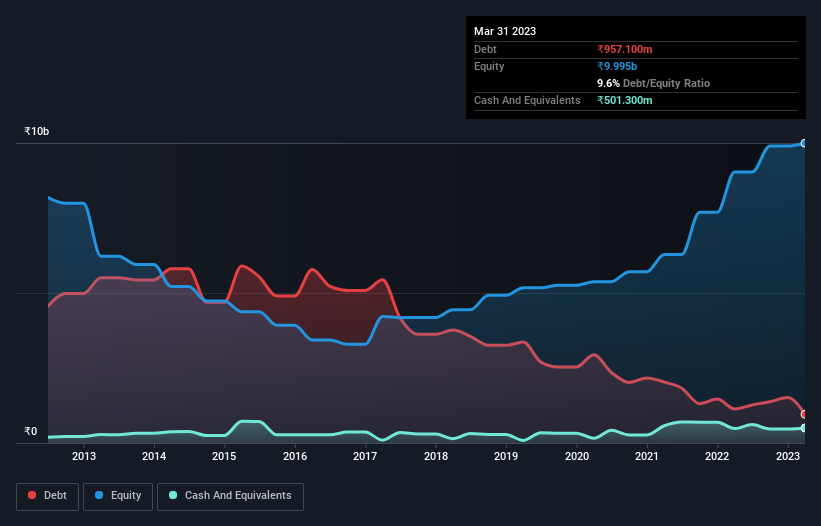Viewport: 821px width, 526px height.
Task: Click the 9.6% Debt/Equity Ratio text
Action: coord(653,83)
